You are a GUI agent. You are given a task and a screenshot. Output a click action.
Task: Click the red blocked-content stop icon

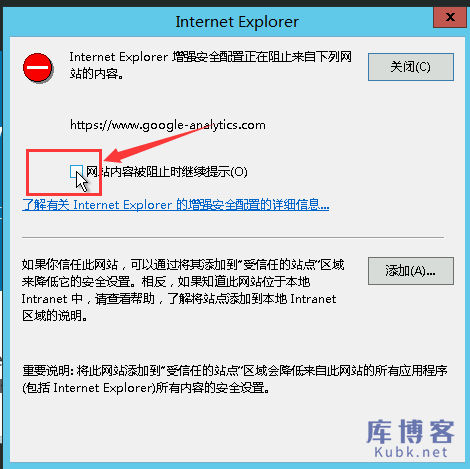pyautogui.click(x=38, y=68)
